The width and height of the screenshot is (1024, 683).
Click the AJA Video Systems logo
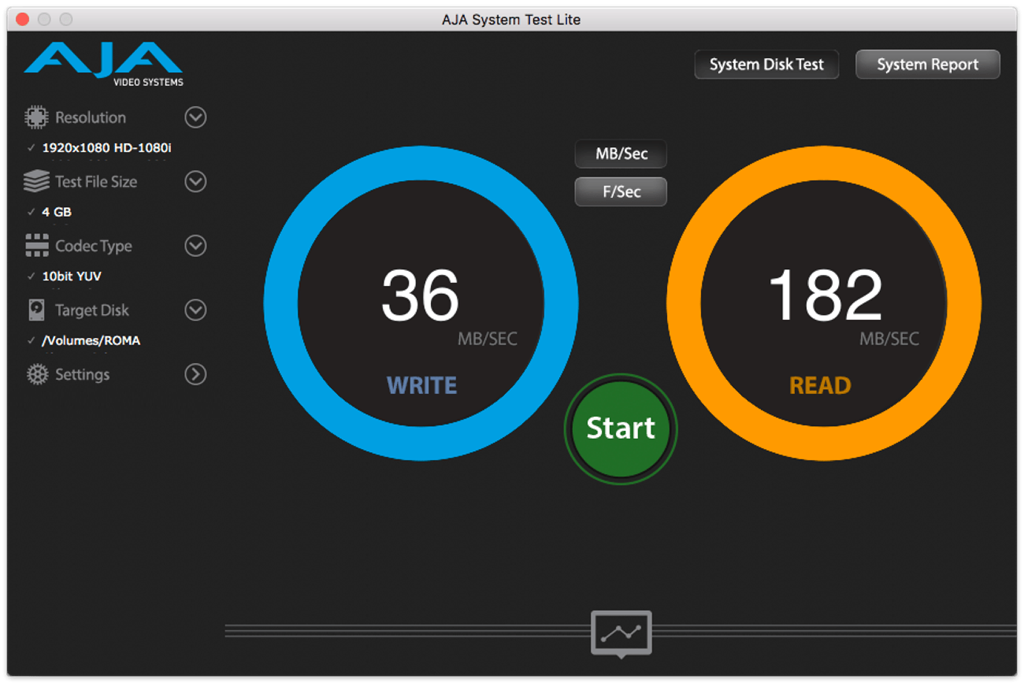pyautogui.click(x=104, y=65)
